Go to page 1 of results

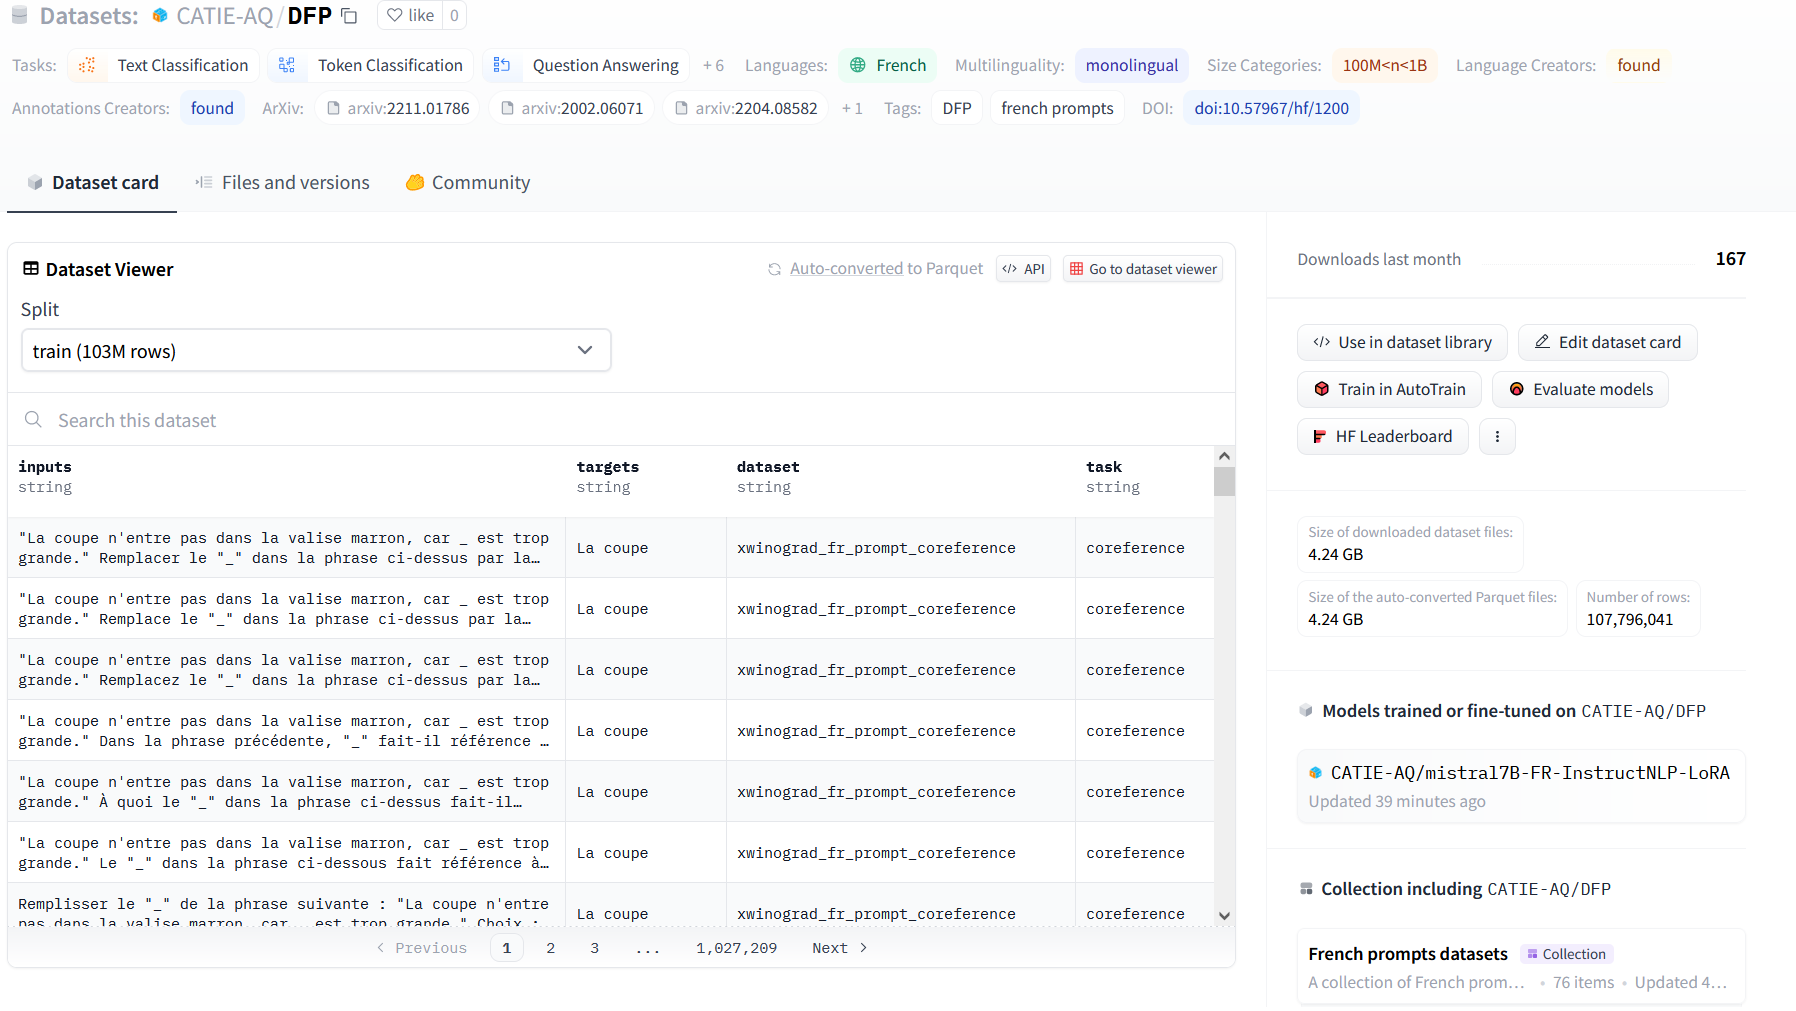[x=506, y=948]
